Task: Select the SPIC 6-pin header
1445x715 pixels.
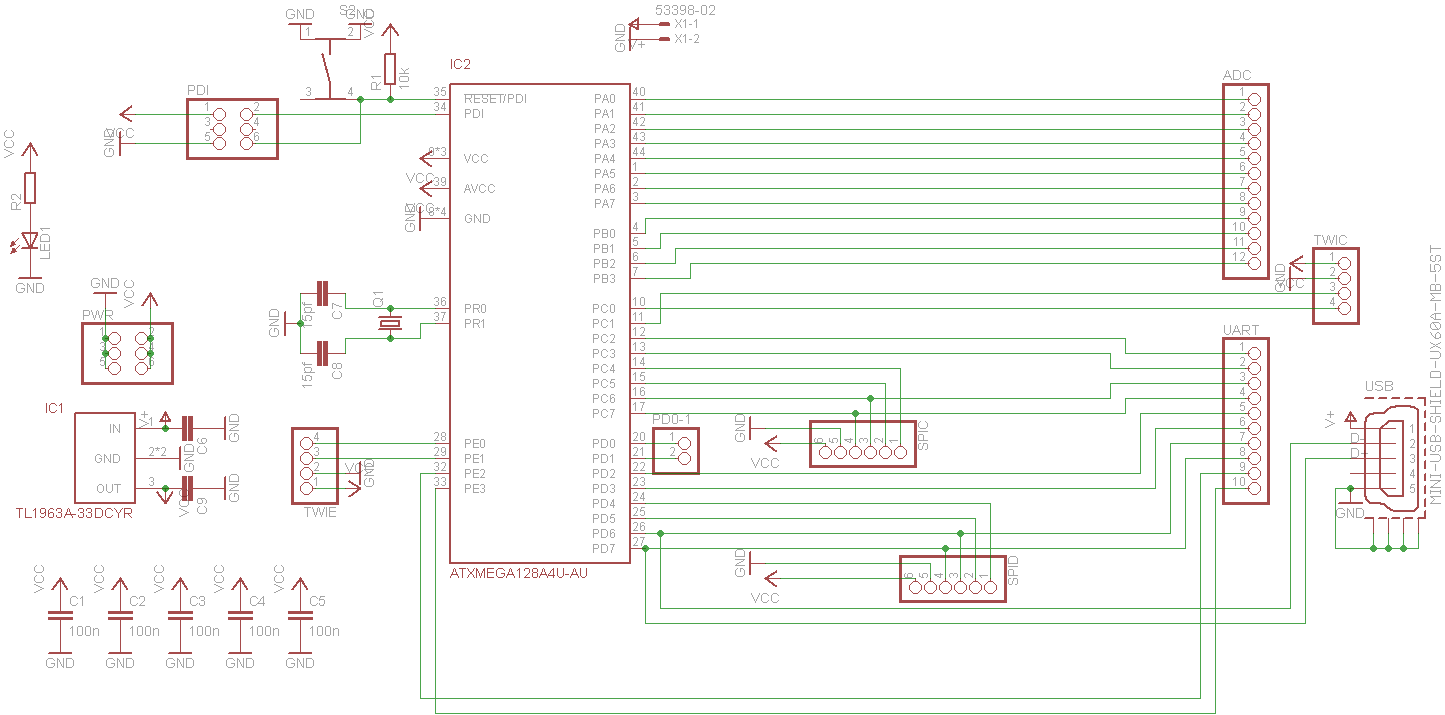Action: tap(863, 444)
